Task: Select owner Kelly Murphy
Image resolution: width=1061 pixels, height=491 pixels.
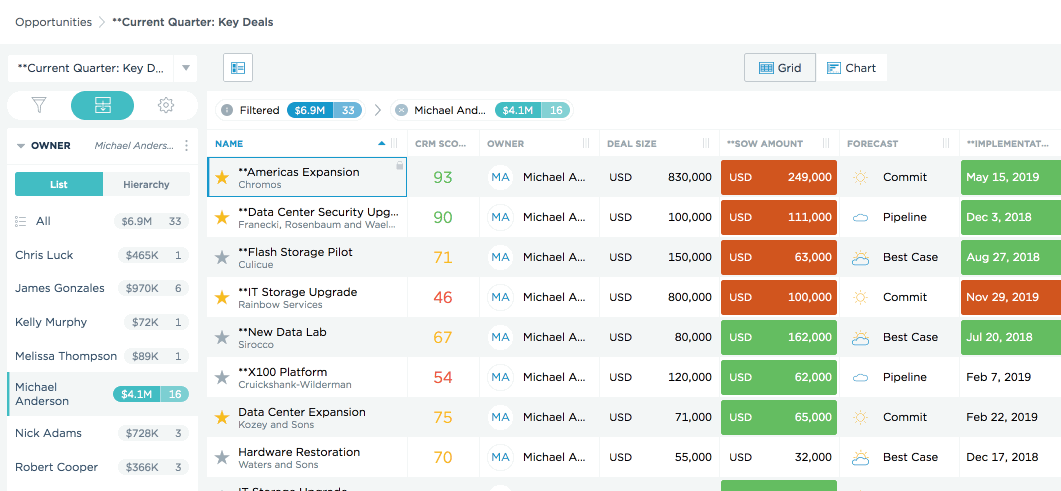Action: pyautogui.click(x=102, y=322)
